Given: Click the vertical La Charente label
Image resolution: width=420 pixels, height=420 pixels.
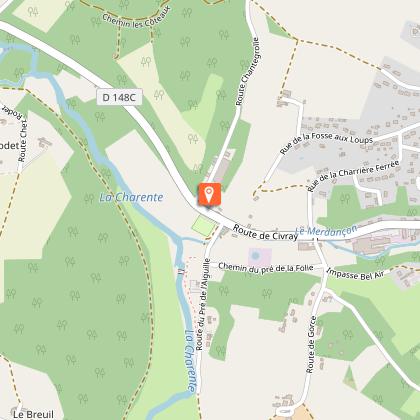Looking at the screenshot, I should [x=190, y=361].
